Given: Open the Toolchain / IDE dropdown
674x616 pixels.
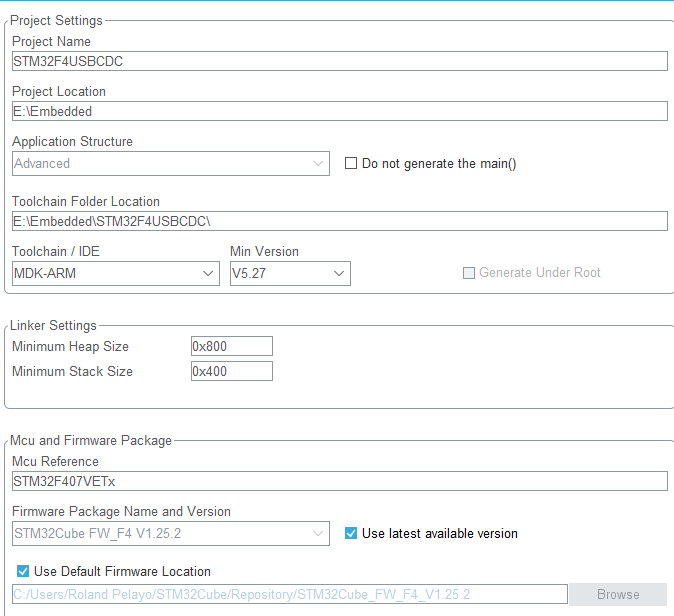Looking at the screenshot, I should pyautogui.click(x=116, y=273).
